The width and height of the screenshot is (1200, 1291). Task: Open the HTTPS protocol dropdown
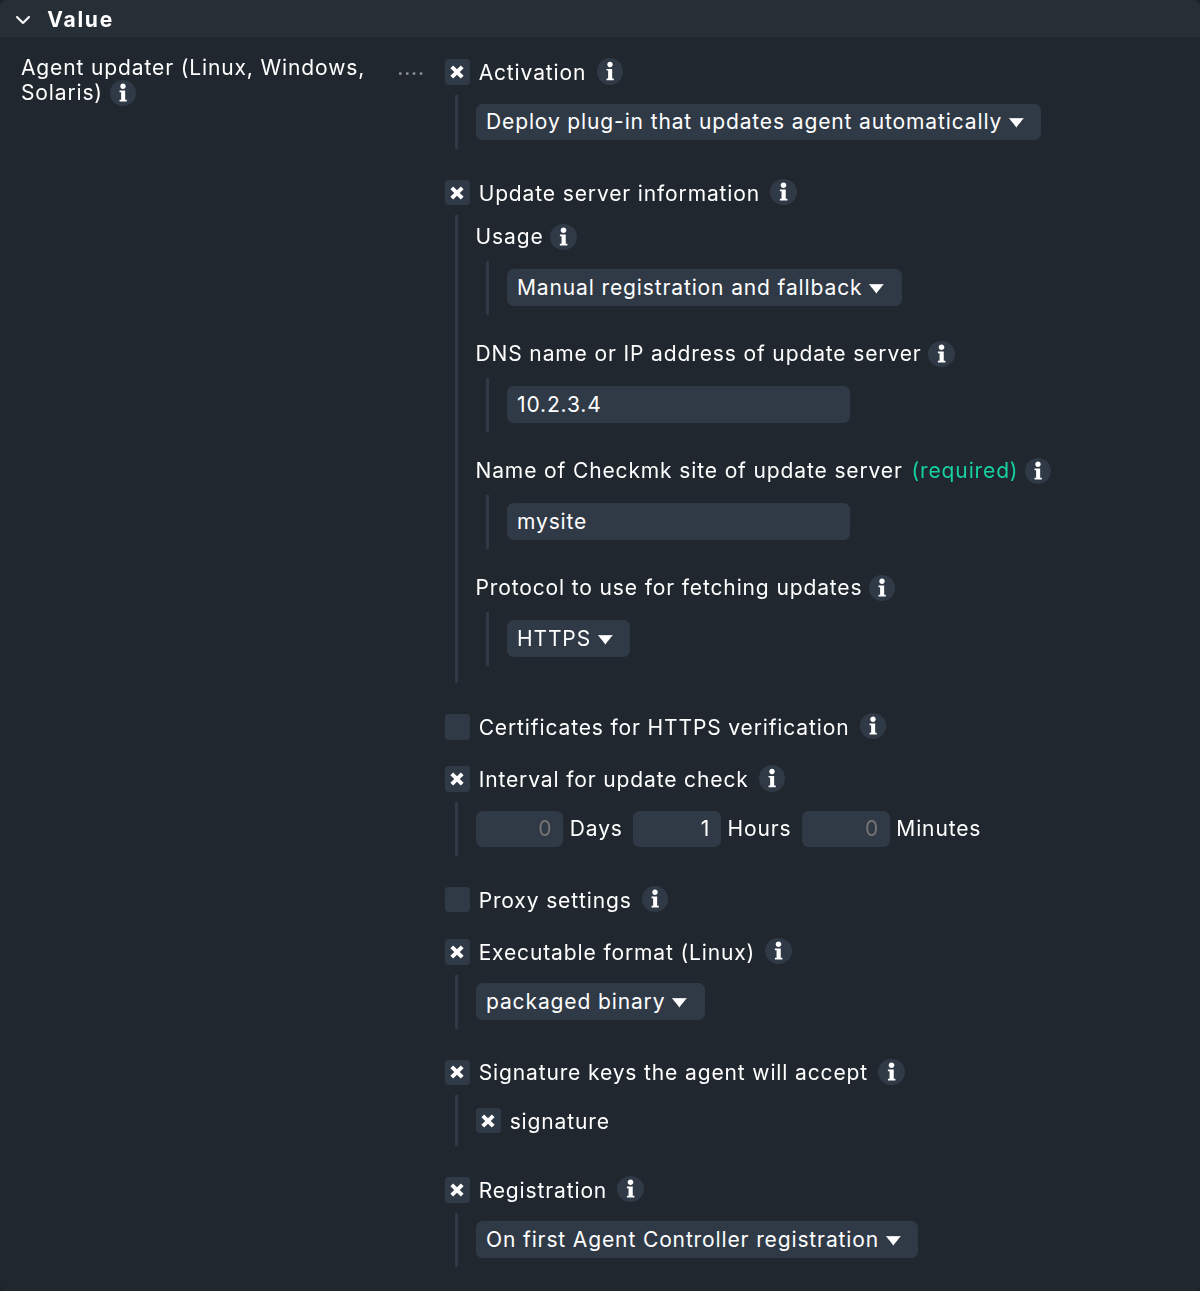pyautogui.click(x=567, y=638)
